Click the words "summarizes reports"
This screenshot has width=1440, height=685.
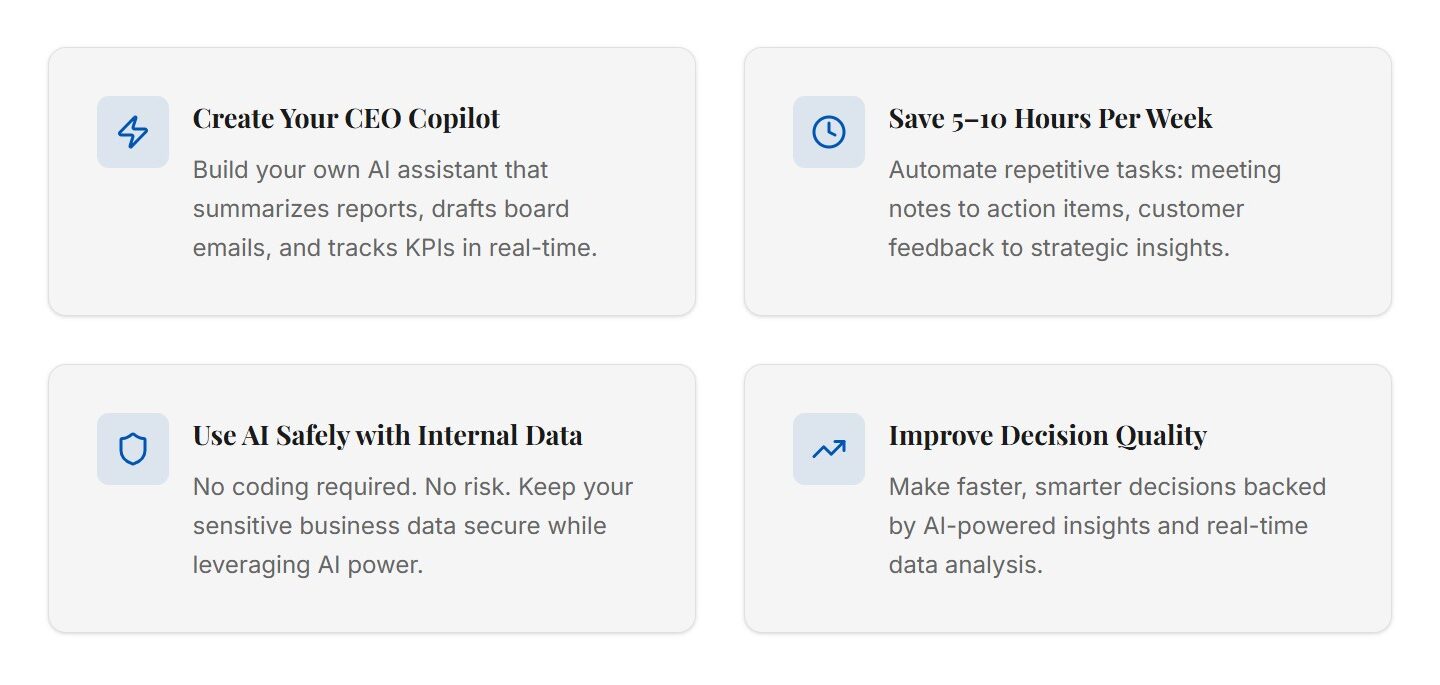tap(293, 209)
